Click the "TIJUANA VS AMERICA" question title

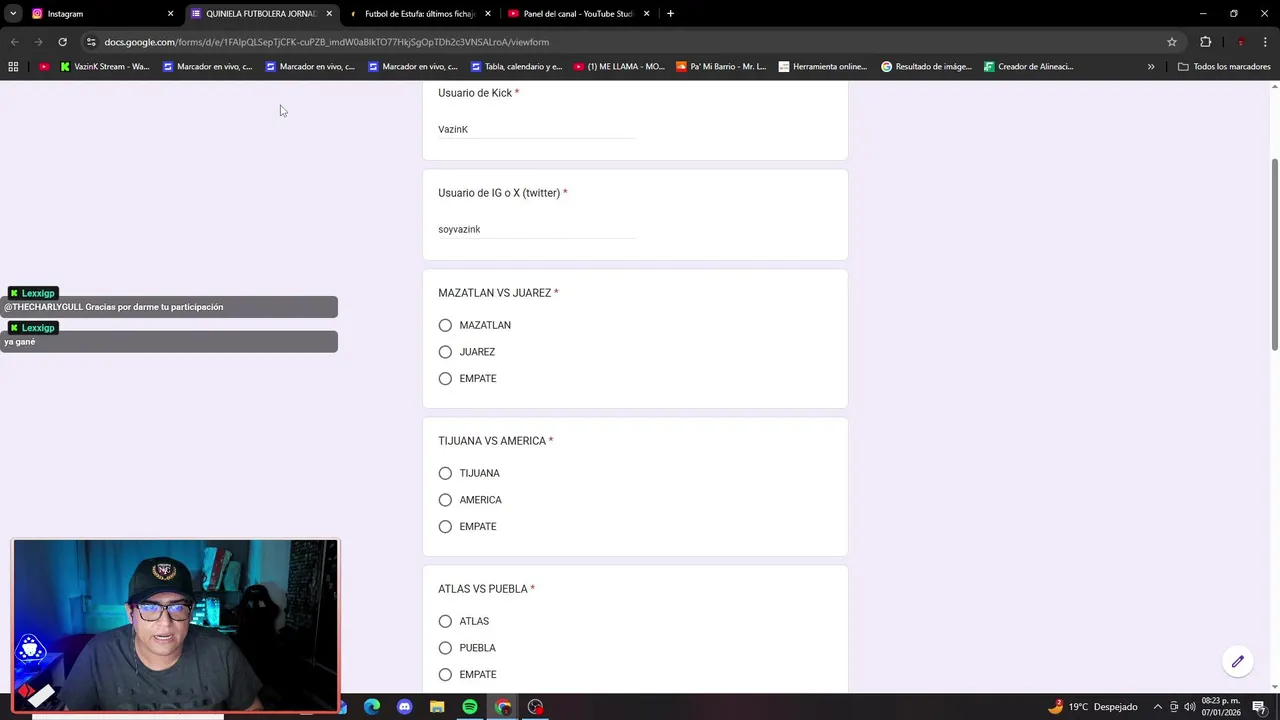coord(492,441)
